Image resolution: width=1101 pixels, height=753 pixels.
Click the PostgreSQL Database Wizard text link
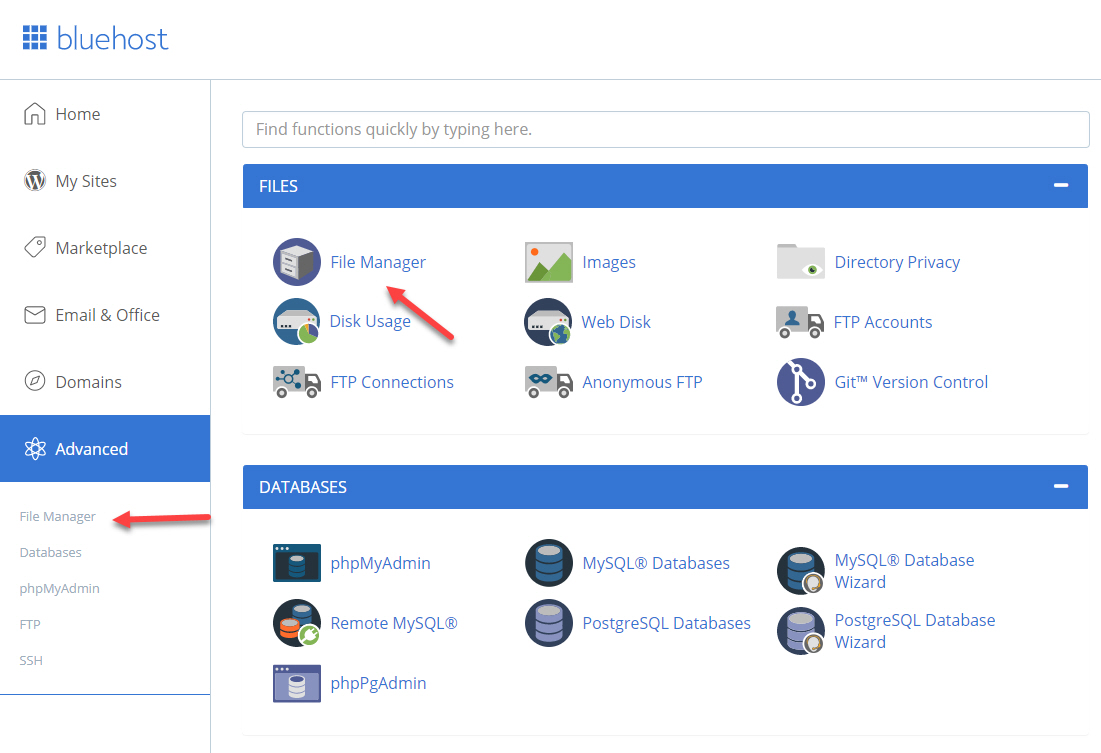[x=914, y=631]
